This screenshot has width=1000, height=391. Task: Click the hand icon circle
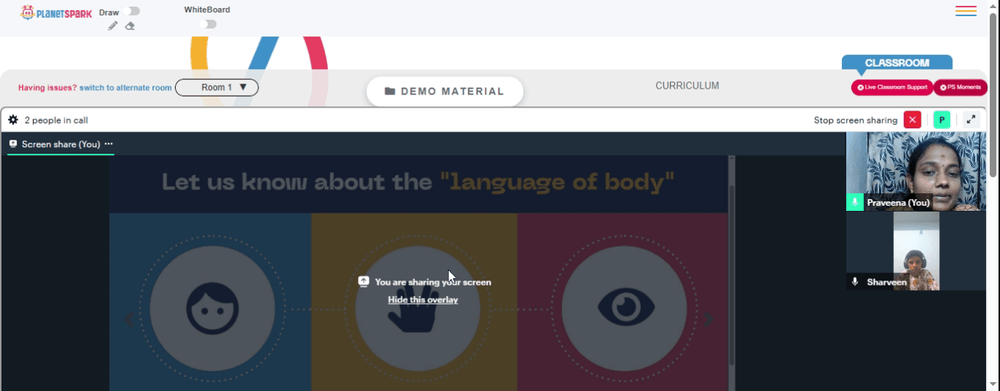pos(418,309)
